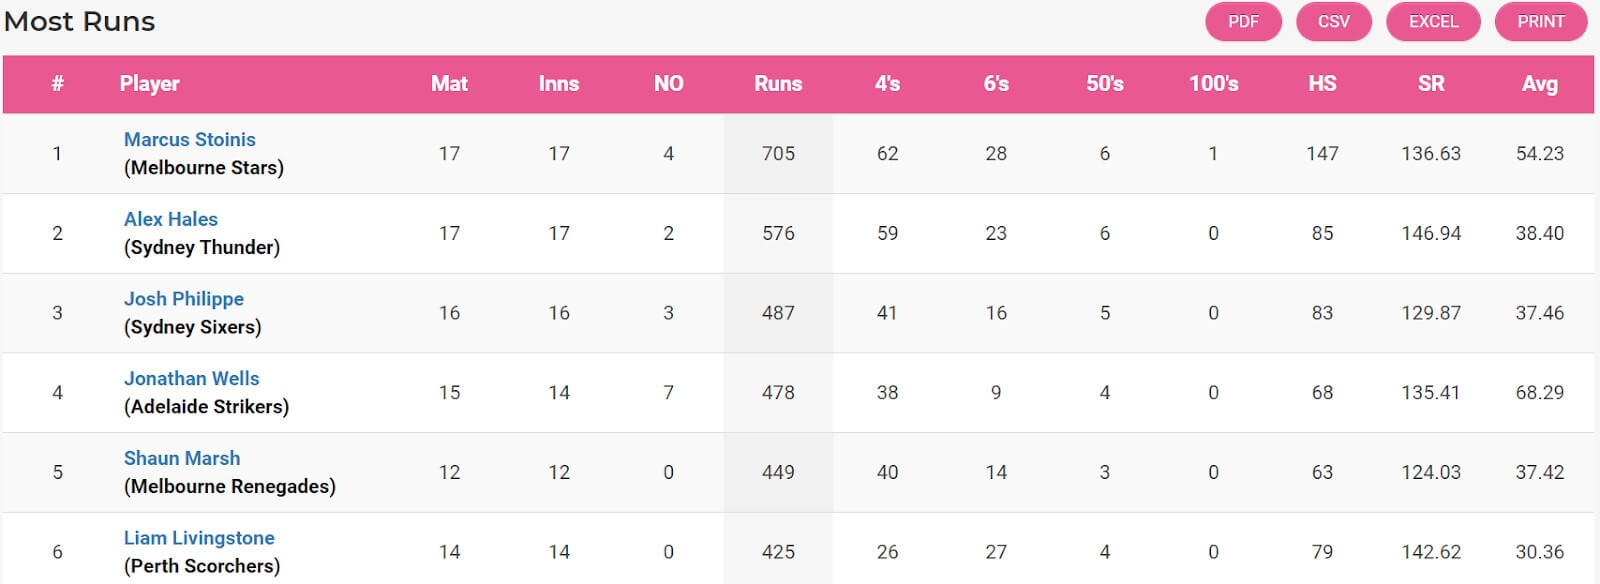This screenshot has width=1600, height=584.
Task: Select the Shaun Marsh link
Action: pyautogui.click(x=181, y=459)
